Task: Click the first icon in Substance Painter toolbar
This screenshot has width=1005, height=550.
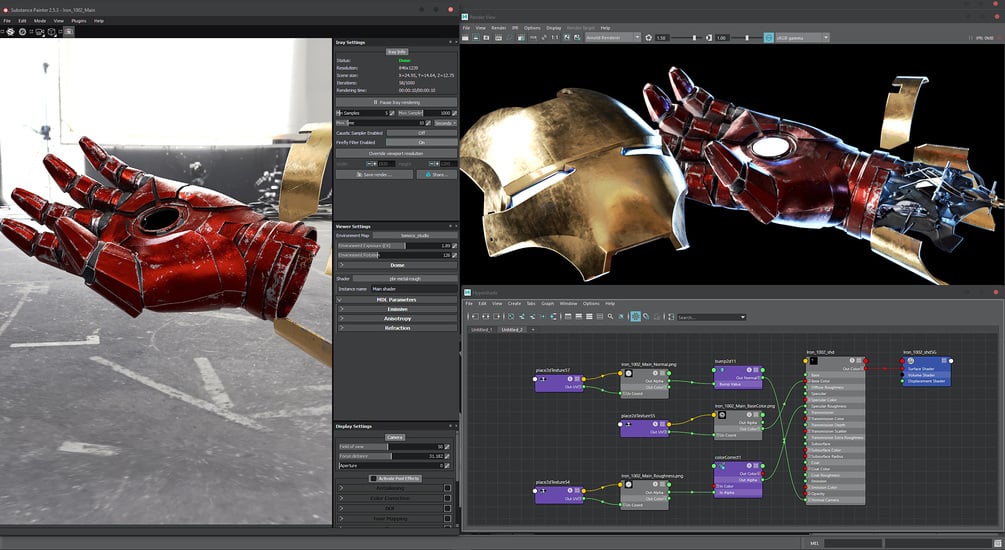Action: point(10,31)
